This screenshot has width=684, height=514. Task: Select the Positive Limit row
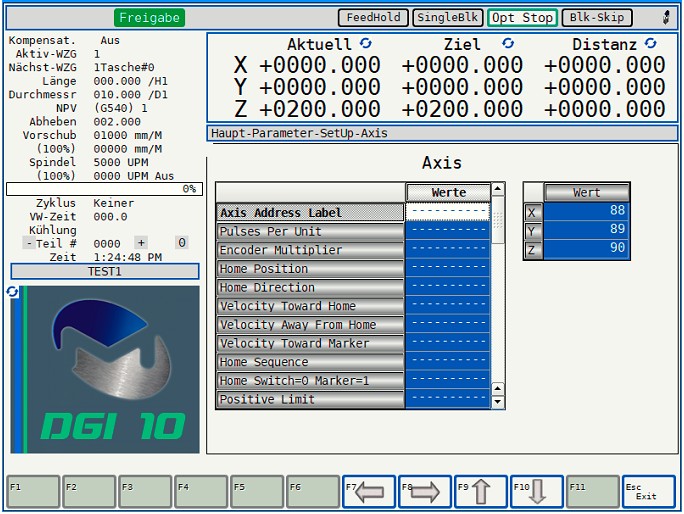[x=310, y=399]
